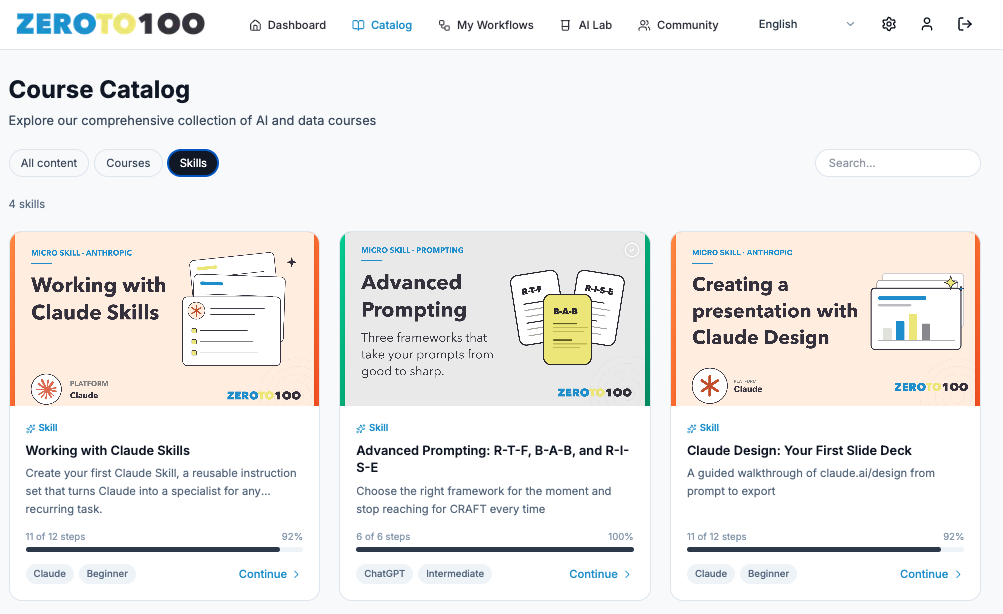Continue Working with Claude Skills
Image resolution: width=1003 pixels, height=614 pixels.
point(269,574)
